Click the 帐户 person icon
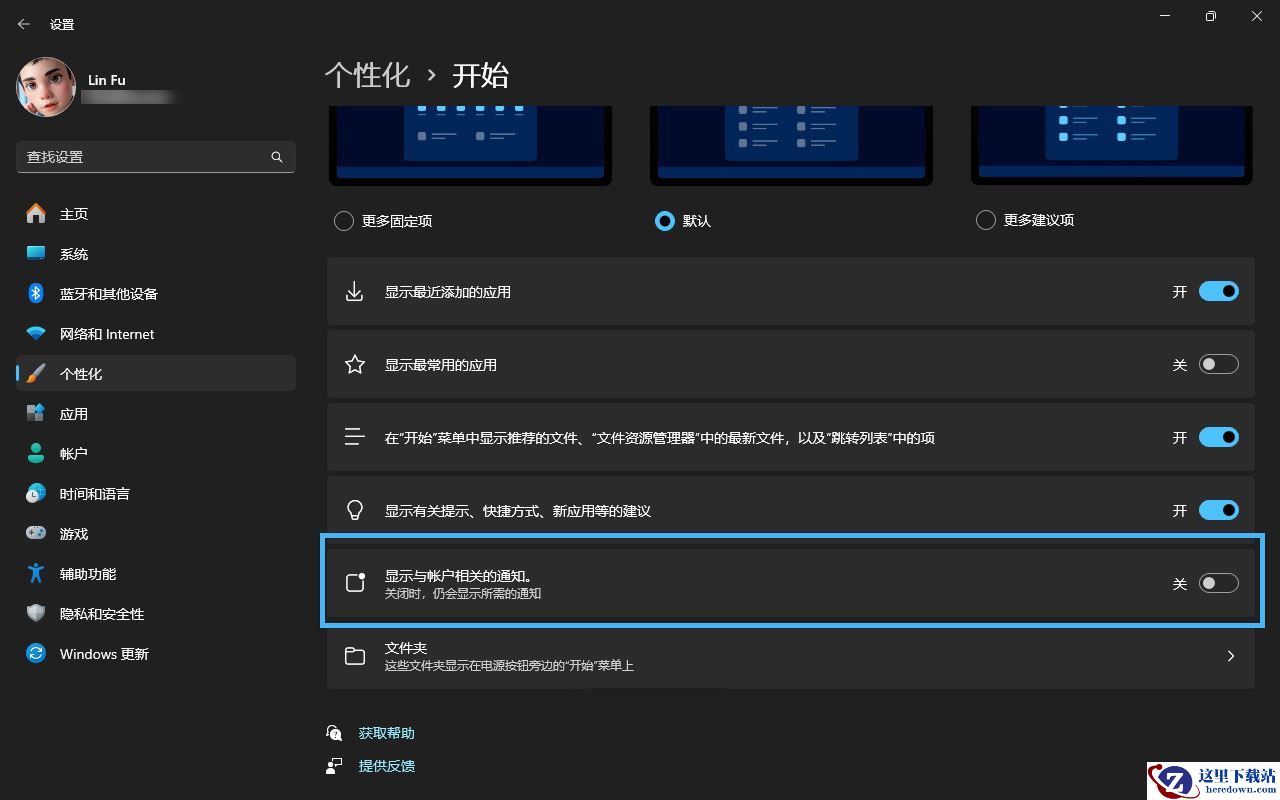1280x800 pixels. click(x=36, y=454)
